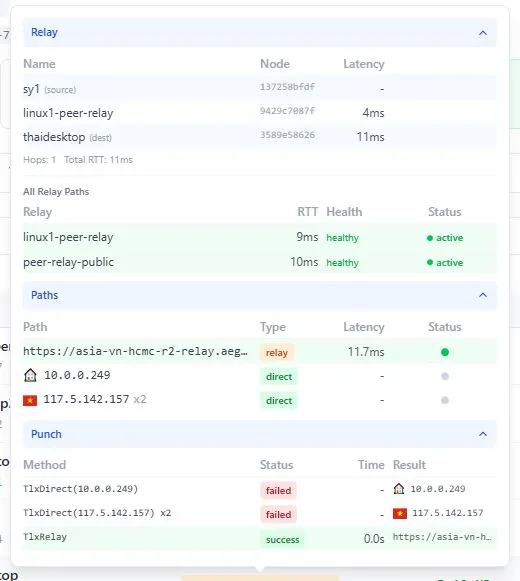
Task: Click TlxDirect(10.0.0.249) method
Action: [80, 489]
